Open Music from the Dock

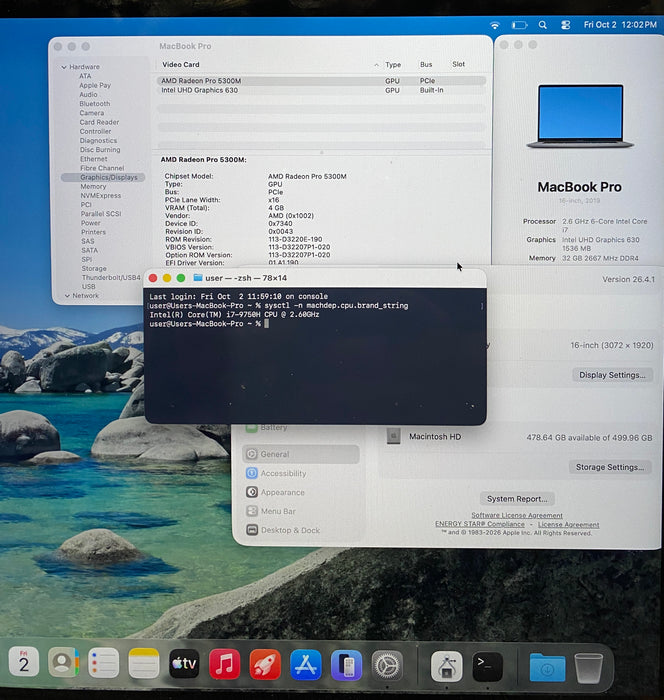225,664
